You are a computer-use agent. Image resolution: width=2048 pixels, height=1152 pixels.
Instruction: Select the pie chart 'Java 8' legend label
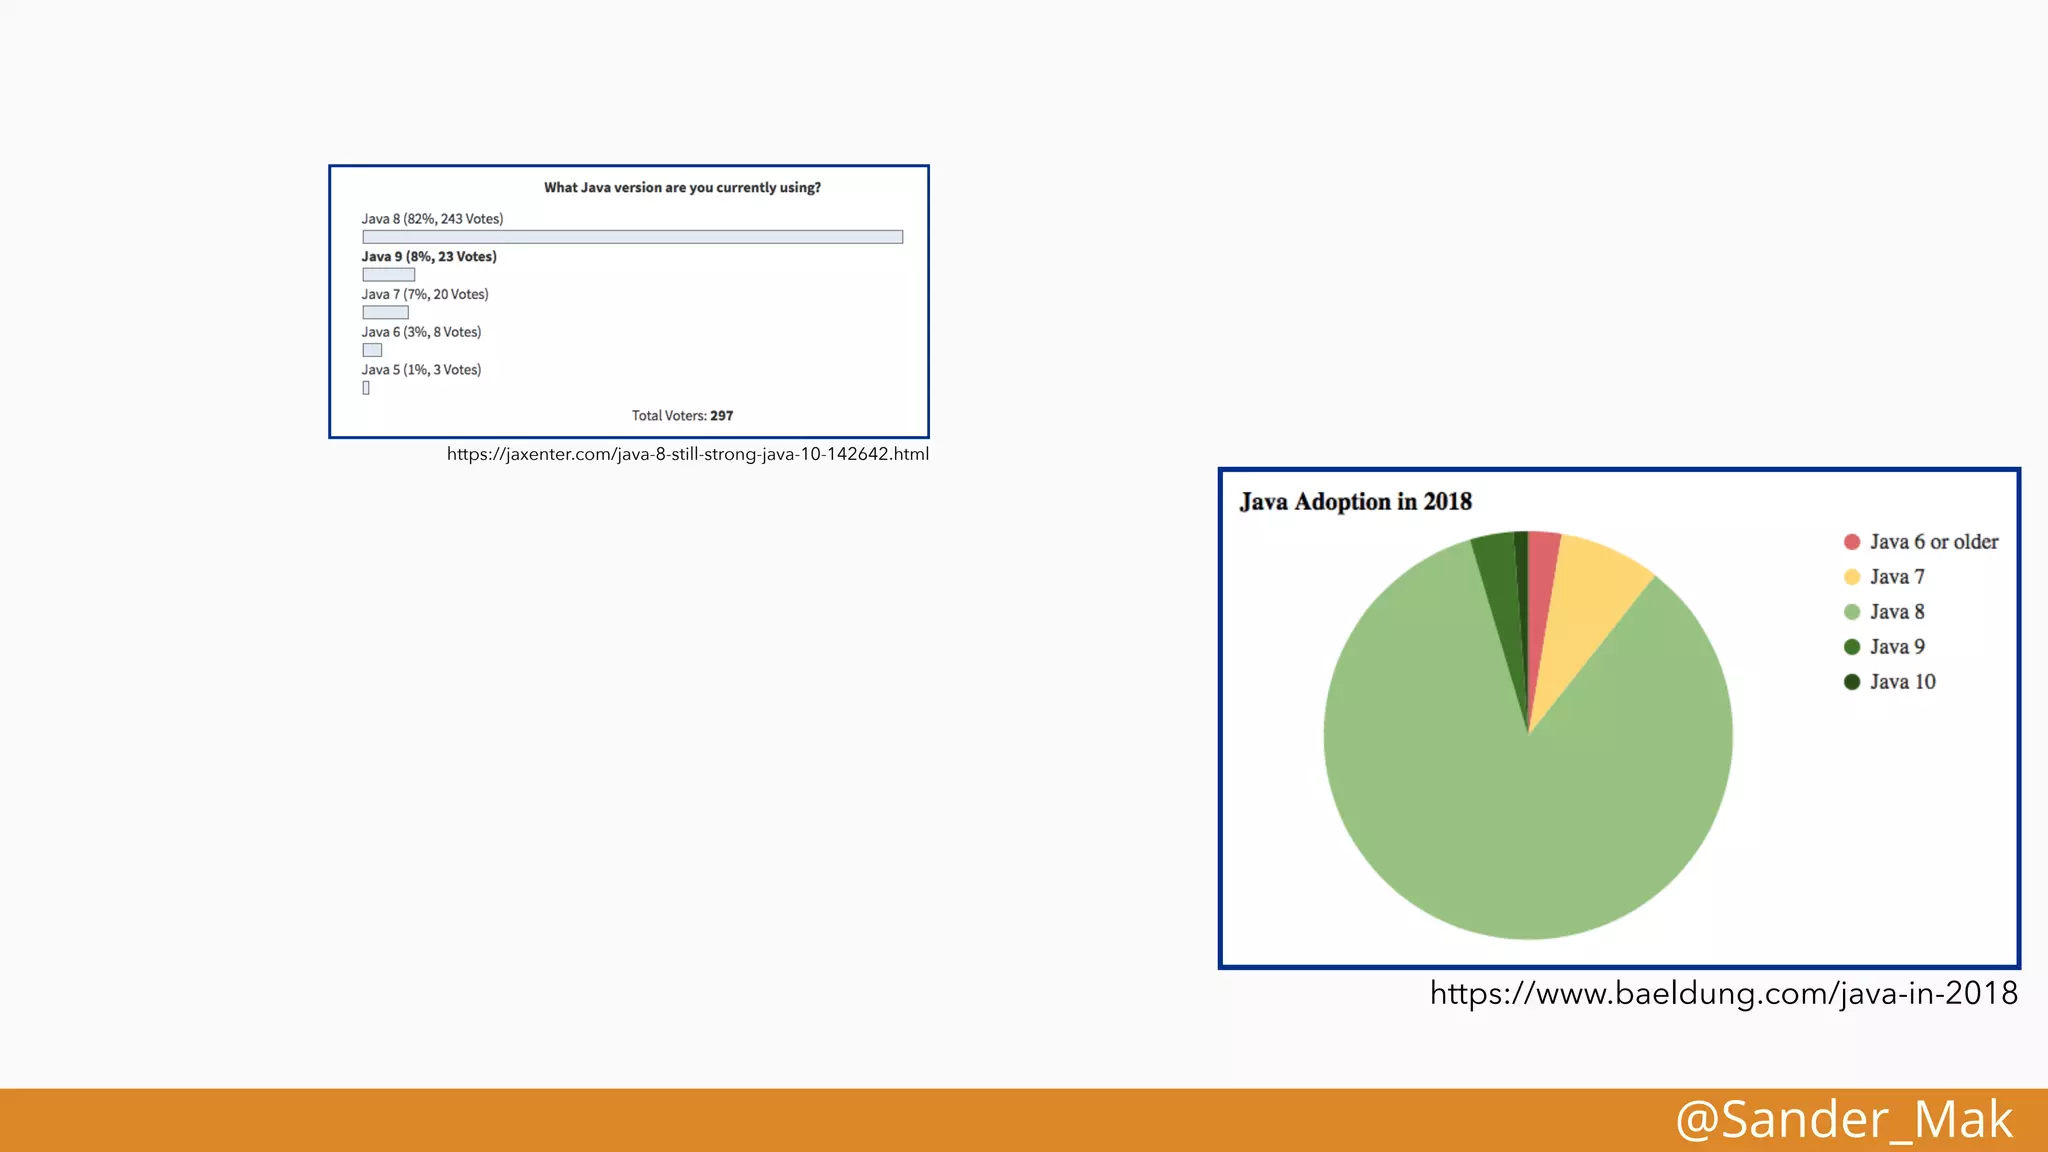pyautogui.click(x=1897, y=612)
